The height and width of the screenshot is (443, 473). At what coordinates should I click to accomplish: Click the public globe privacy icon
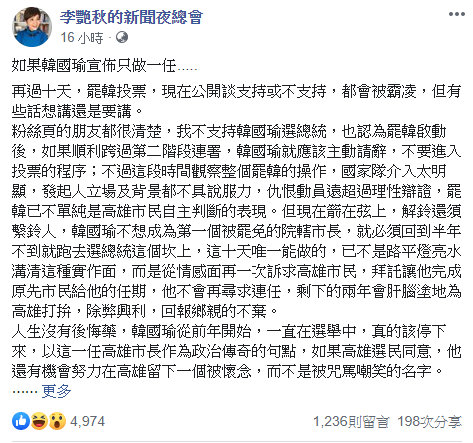tap(122, 37)
